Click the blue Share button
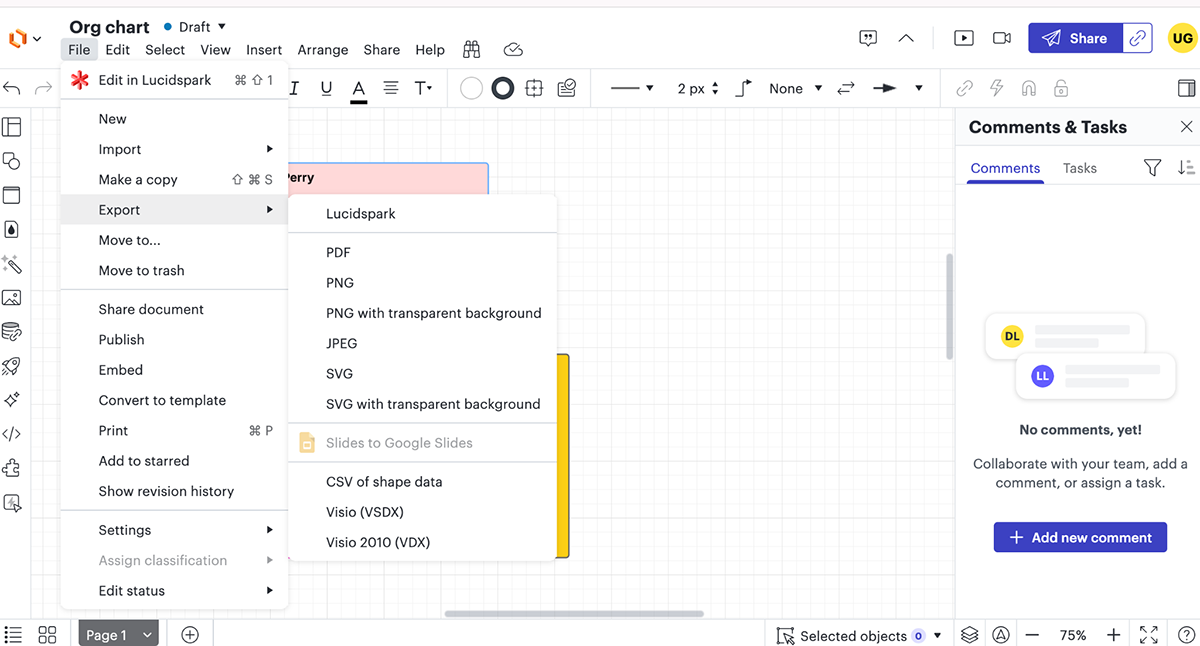 pyautogui.click(x=1075, y=38)
